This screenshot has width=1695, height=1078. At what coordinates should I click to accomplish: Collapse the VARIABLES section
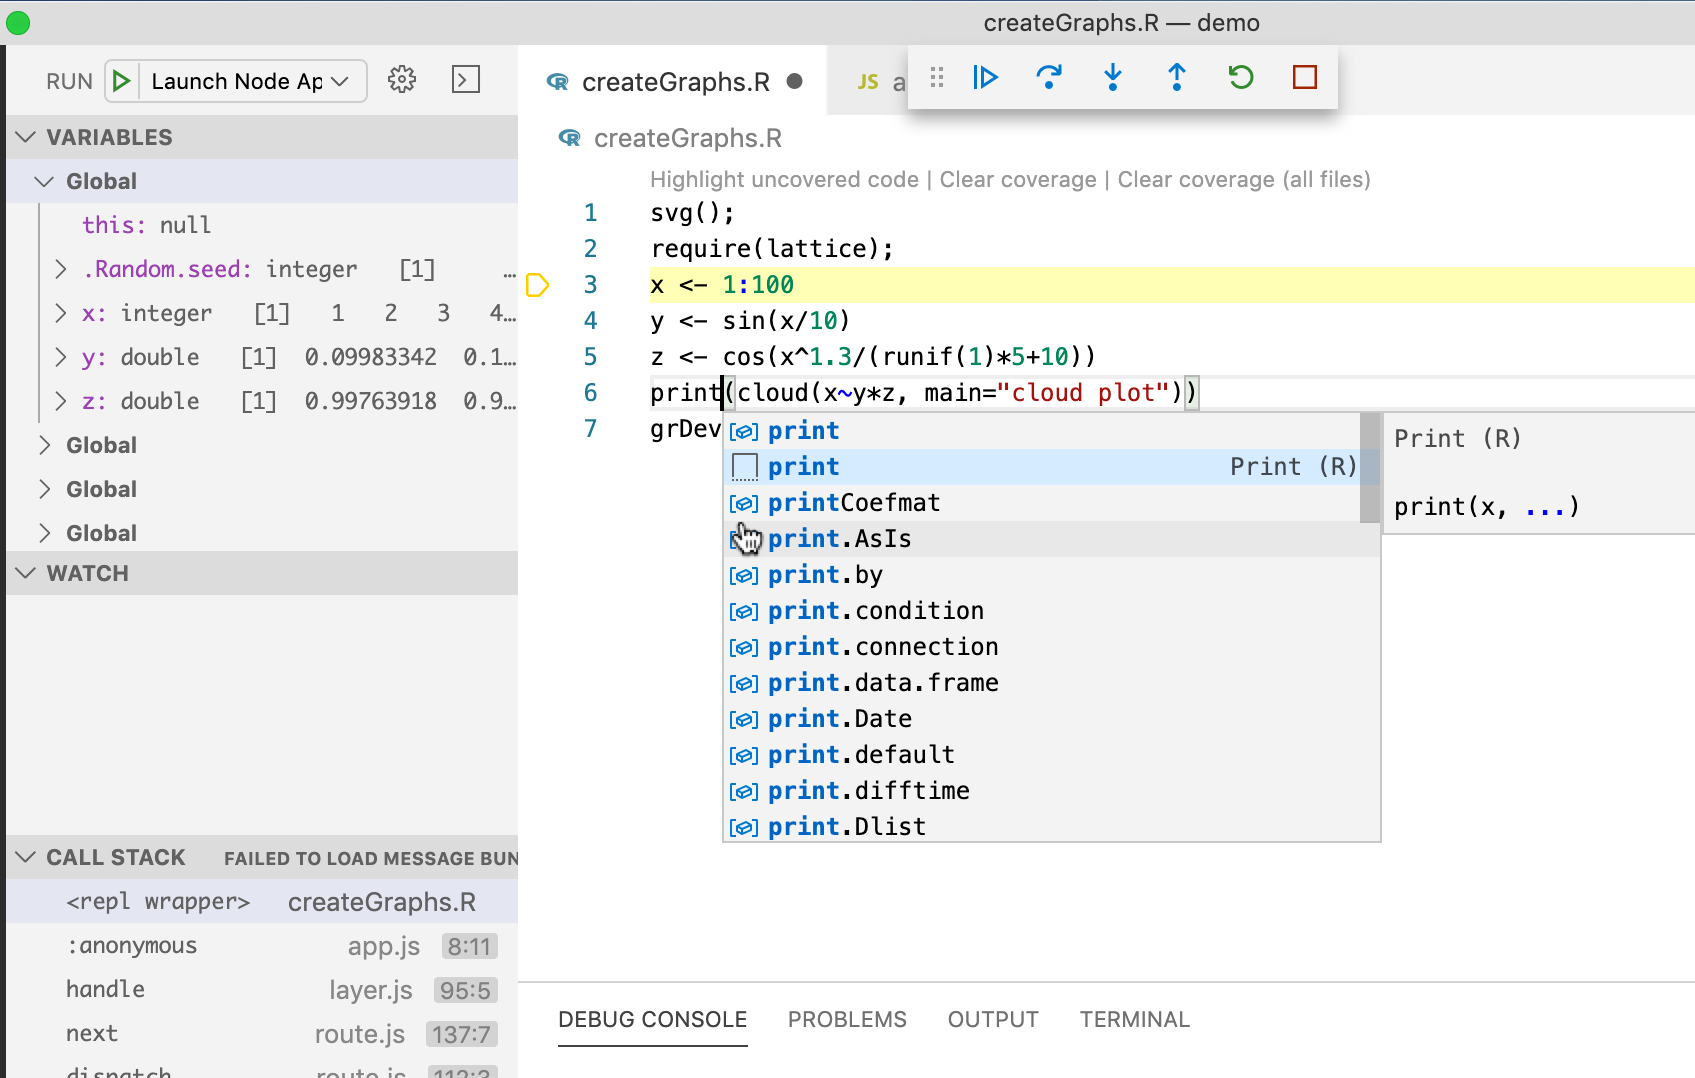27,137
